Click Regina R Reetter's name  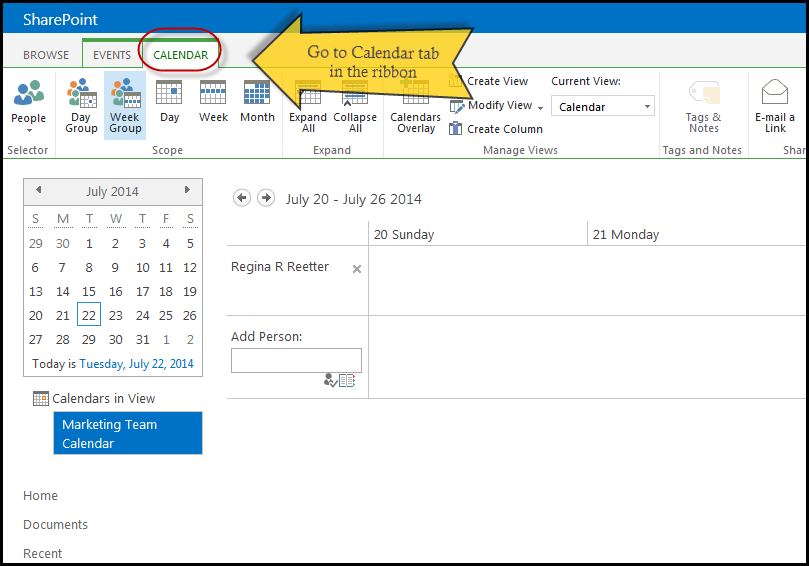(x=280, y=267)
